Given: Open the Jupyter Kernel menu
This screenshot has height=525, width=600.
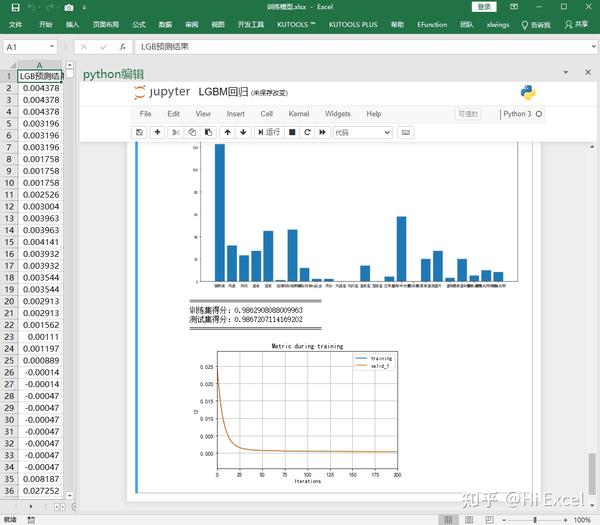Looking at the screenshot, I should pos(299,114).
